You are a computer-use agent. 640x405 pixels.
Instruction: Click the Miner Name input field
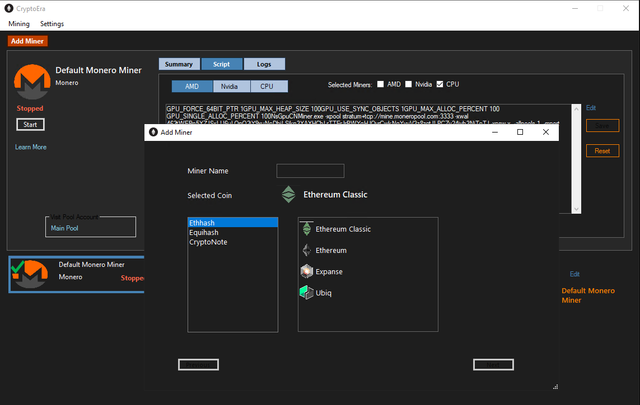coord(310,171)
